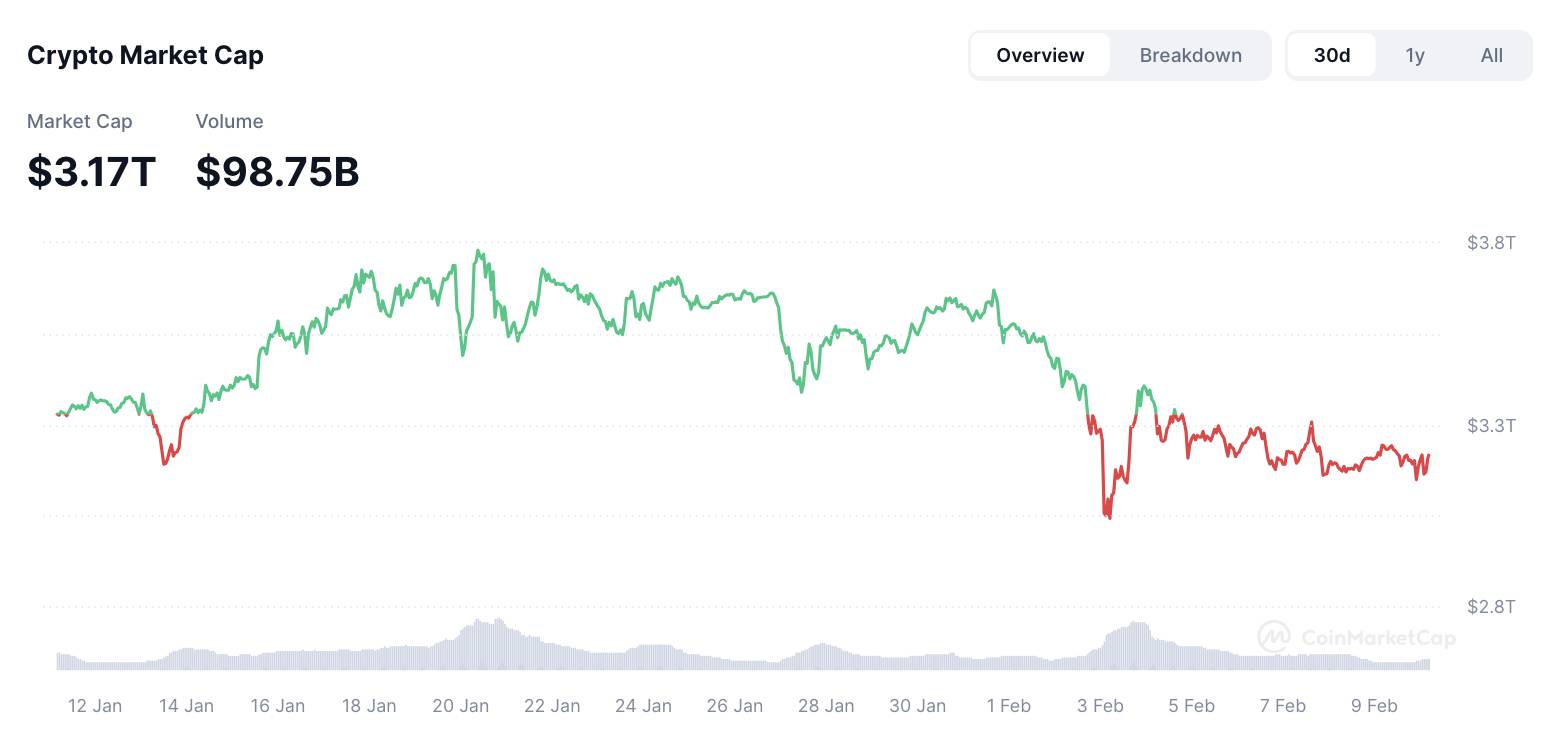Click the $3.17T market cap value
1560x754 pixels.
[x=92, y=172]
